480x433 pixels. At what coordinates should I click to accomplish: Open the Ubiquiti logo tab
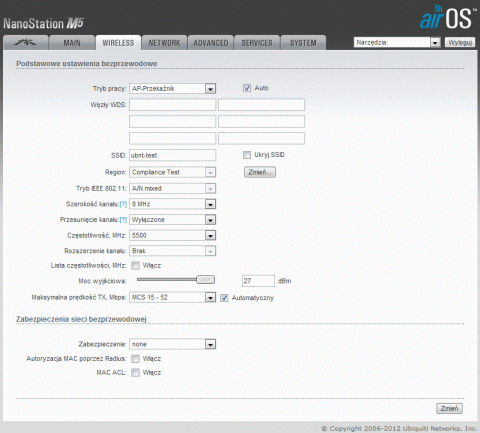click(26, 43)
